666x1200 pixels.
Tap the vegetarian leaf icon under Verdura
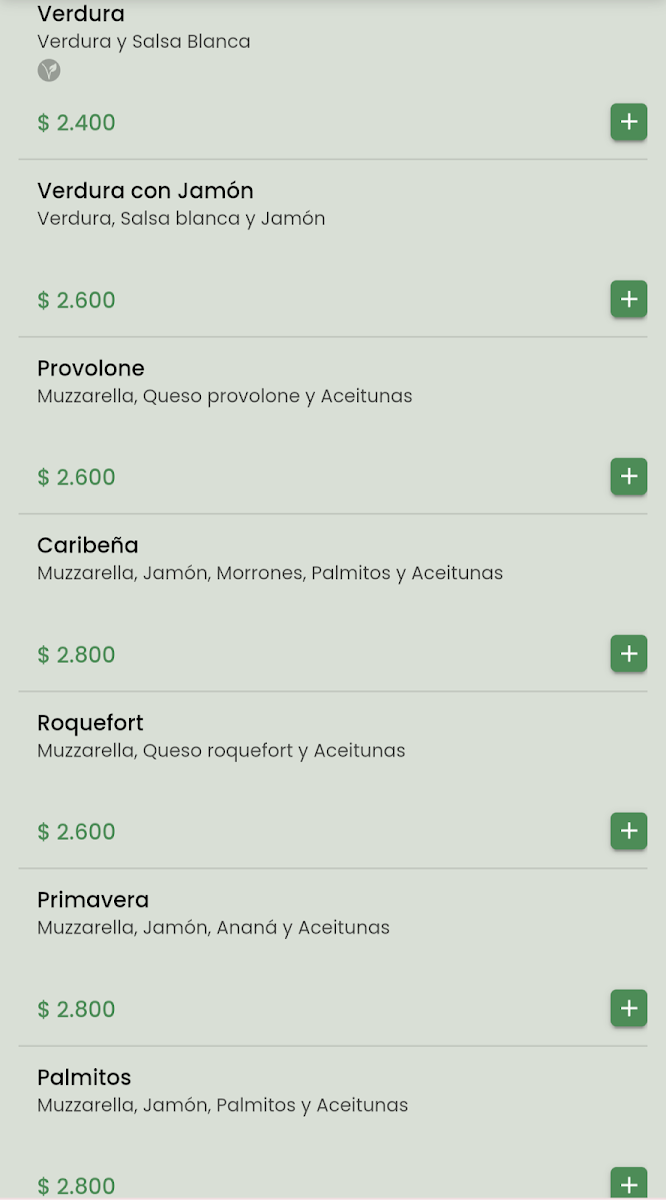point(49,70)
